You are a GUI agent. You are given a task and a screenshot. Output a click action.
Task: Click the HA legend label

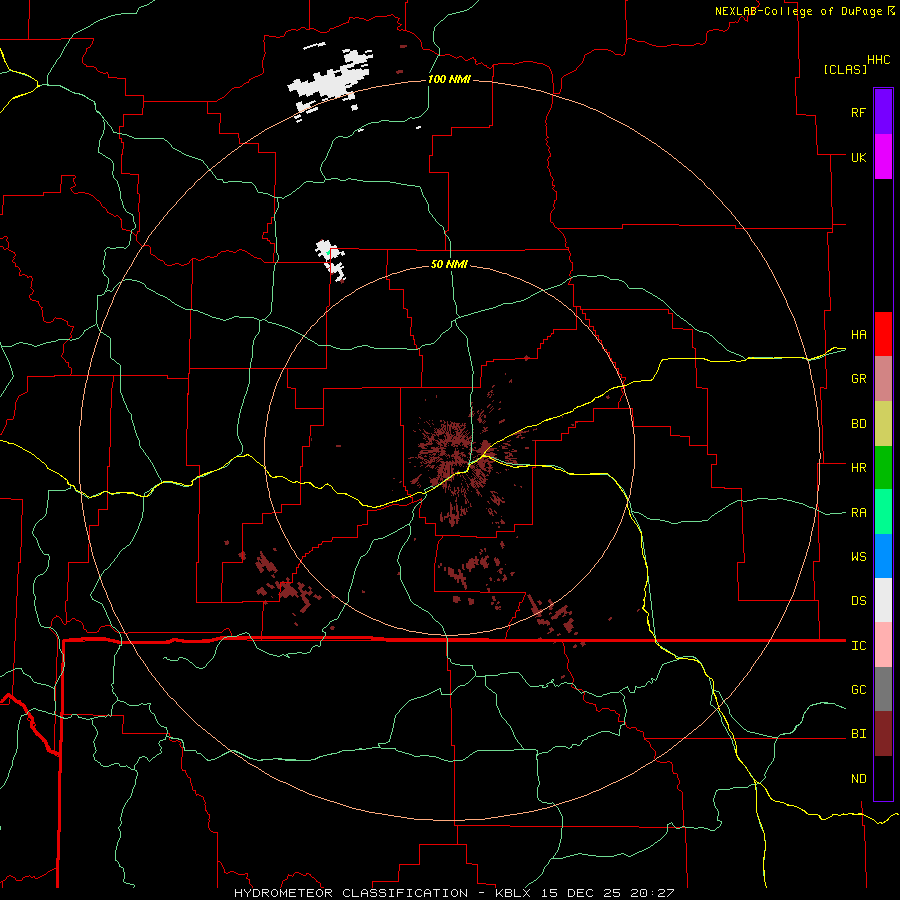(858, 335)
